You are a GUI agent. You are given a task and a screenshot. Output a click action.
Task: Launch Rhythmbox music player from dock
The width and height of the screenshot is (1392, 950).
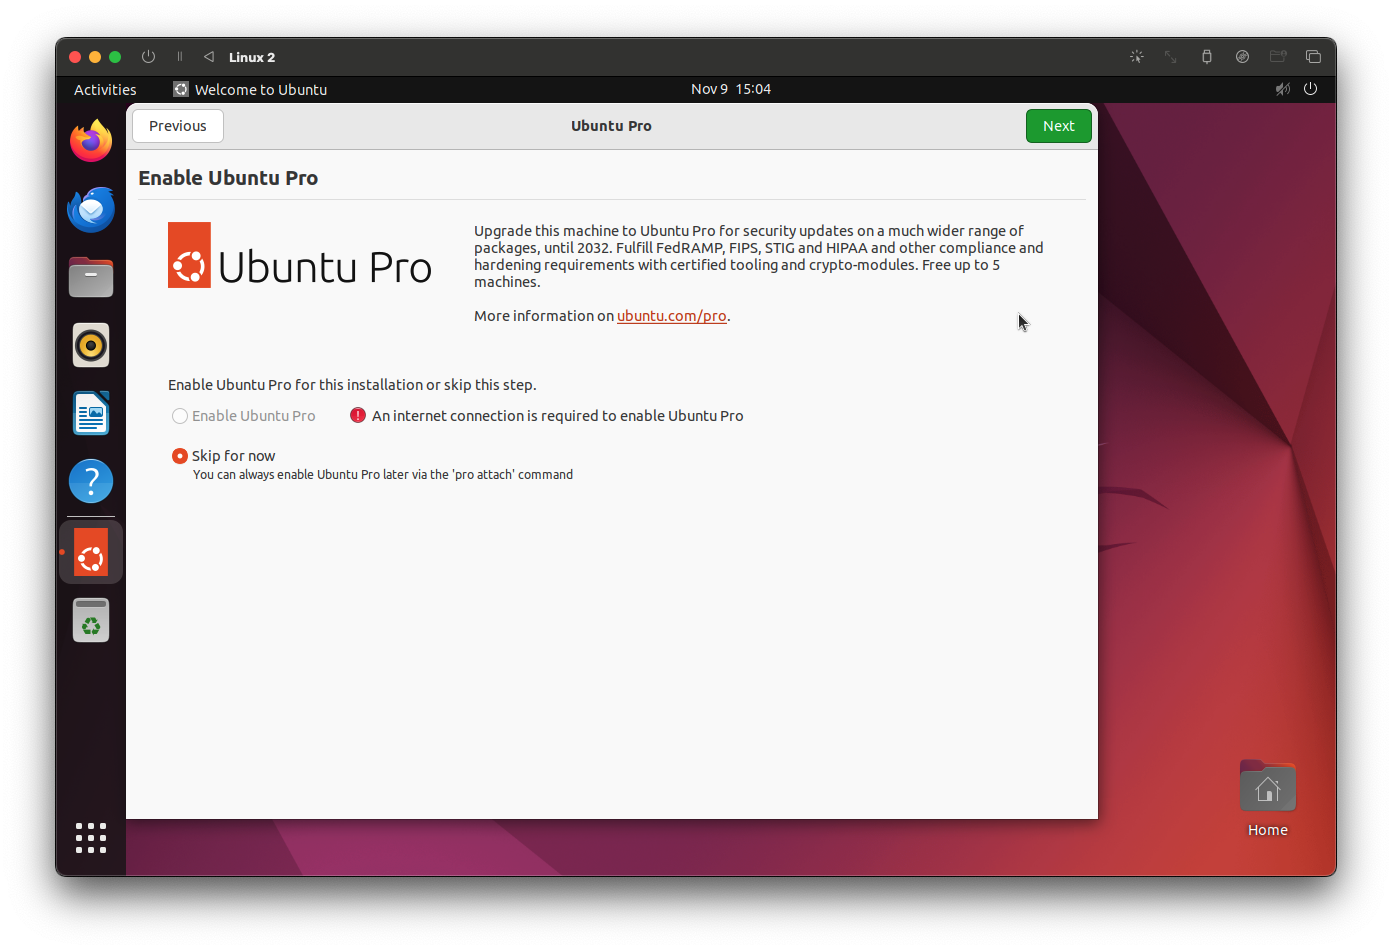click(x=91, y=345)
